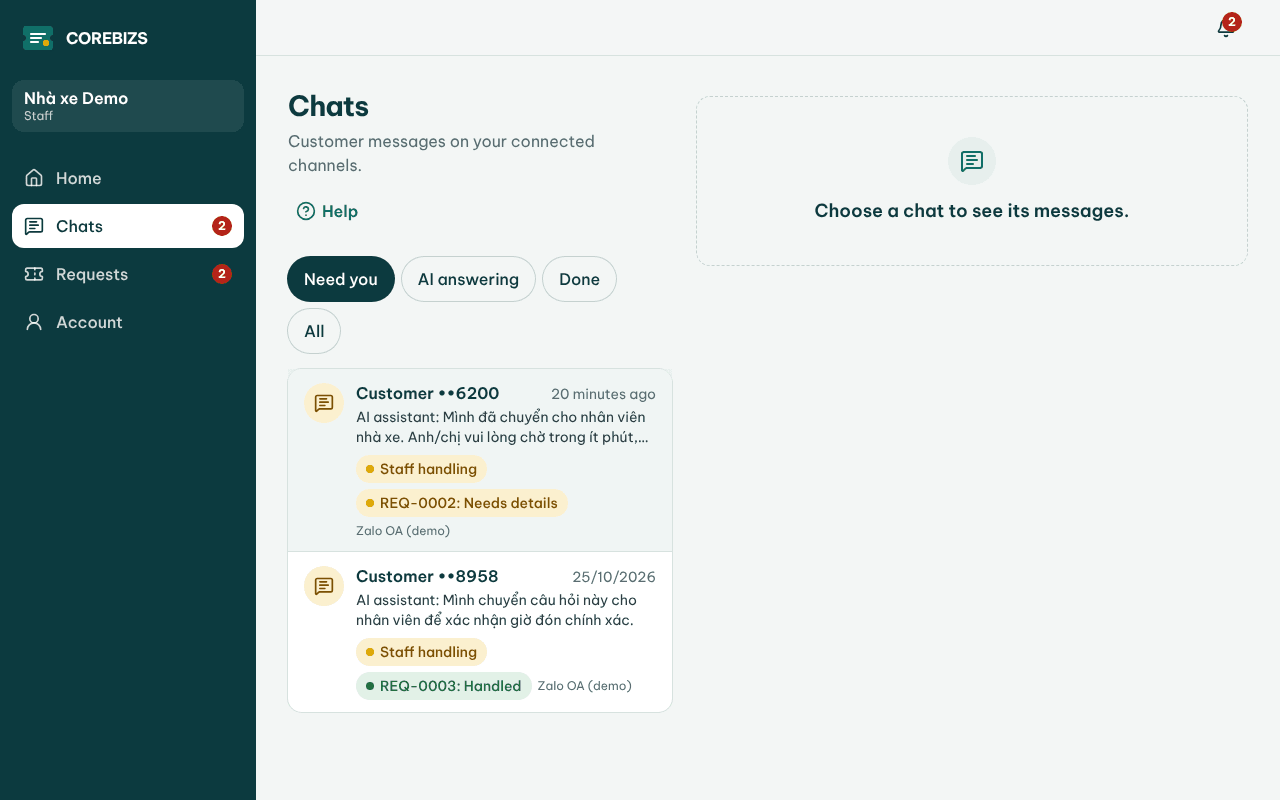
Task: Click the Requests ticket icon in sidebar
Action: (x=34, y=274)
